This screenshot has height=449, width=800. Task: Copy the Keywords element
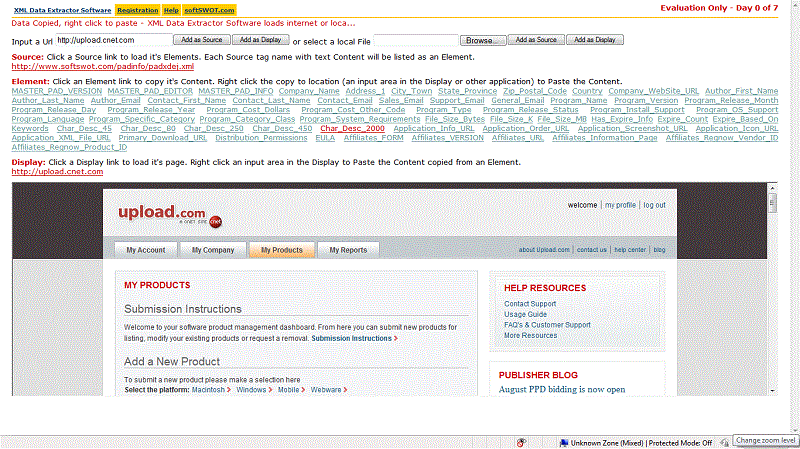[30, 129]
